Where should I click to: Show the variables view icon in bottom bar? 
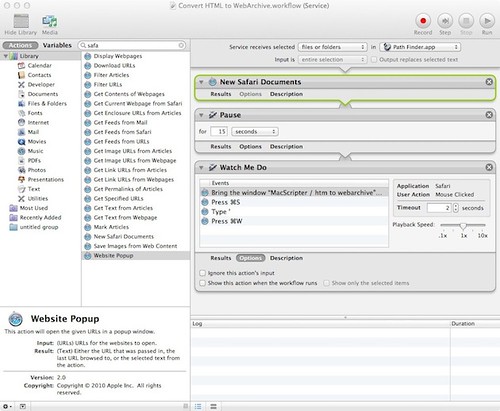click(213, 406)
